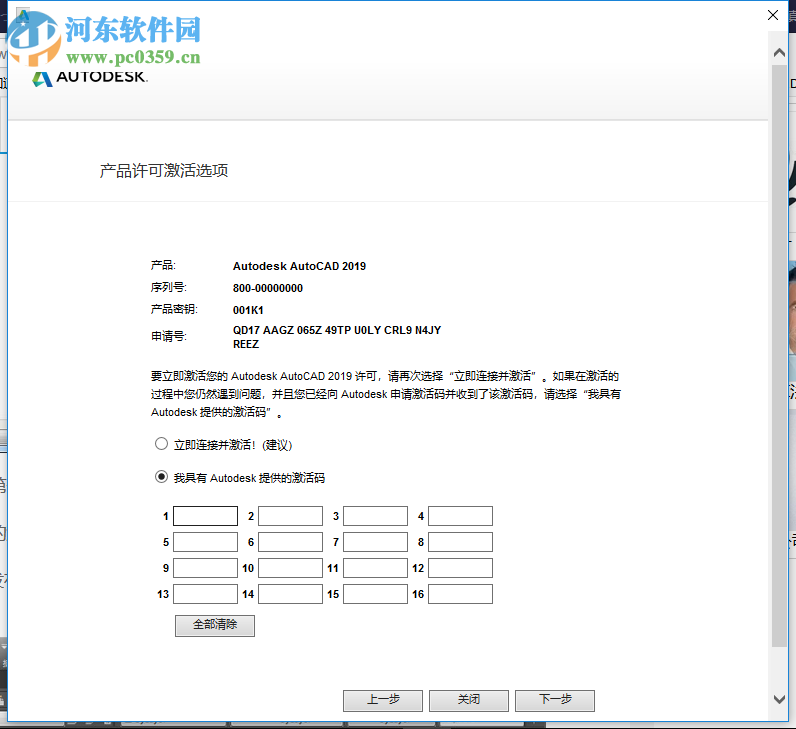Focus activation code field 4
796x729 pixels.
point(460,516)
